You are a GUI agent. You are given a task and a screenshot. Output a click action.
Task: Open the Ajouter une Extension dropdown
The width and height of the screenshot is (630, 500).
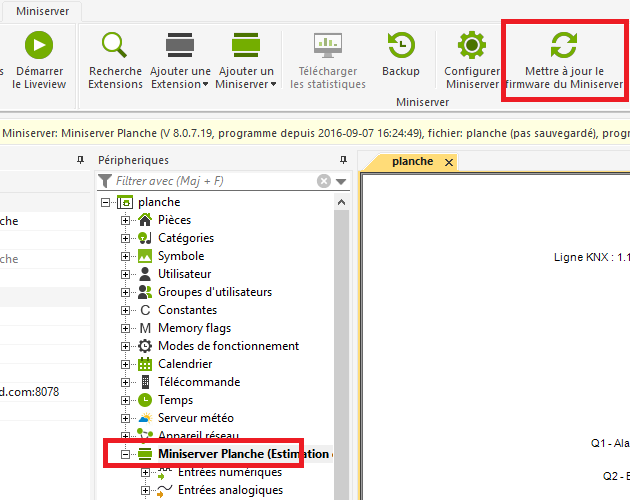pos(180,84)
